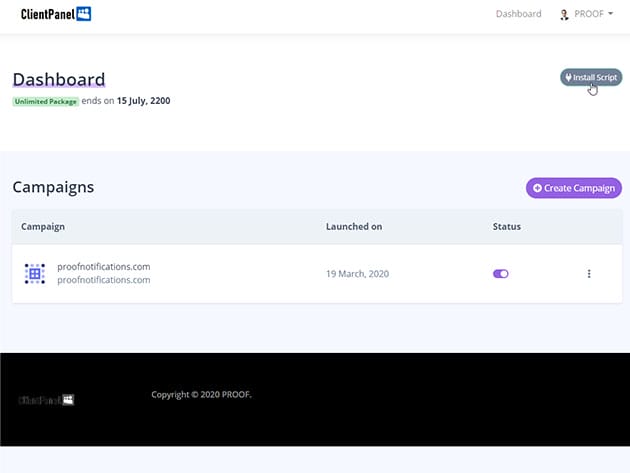Click the Launched on column header

pyautogui.click(x=354, y=227)
